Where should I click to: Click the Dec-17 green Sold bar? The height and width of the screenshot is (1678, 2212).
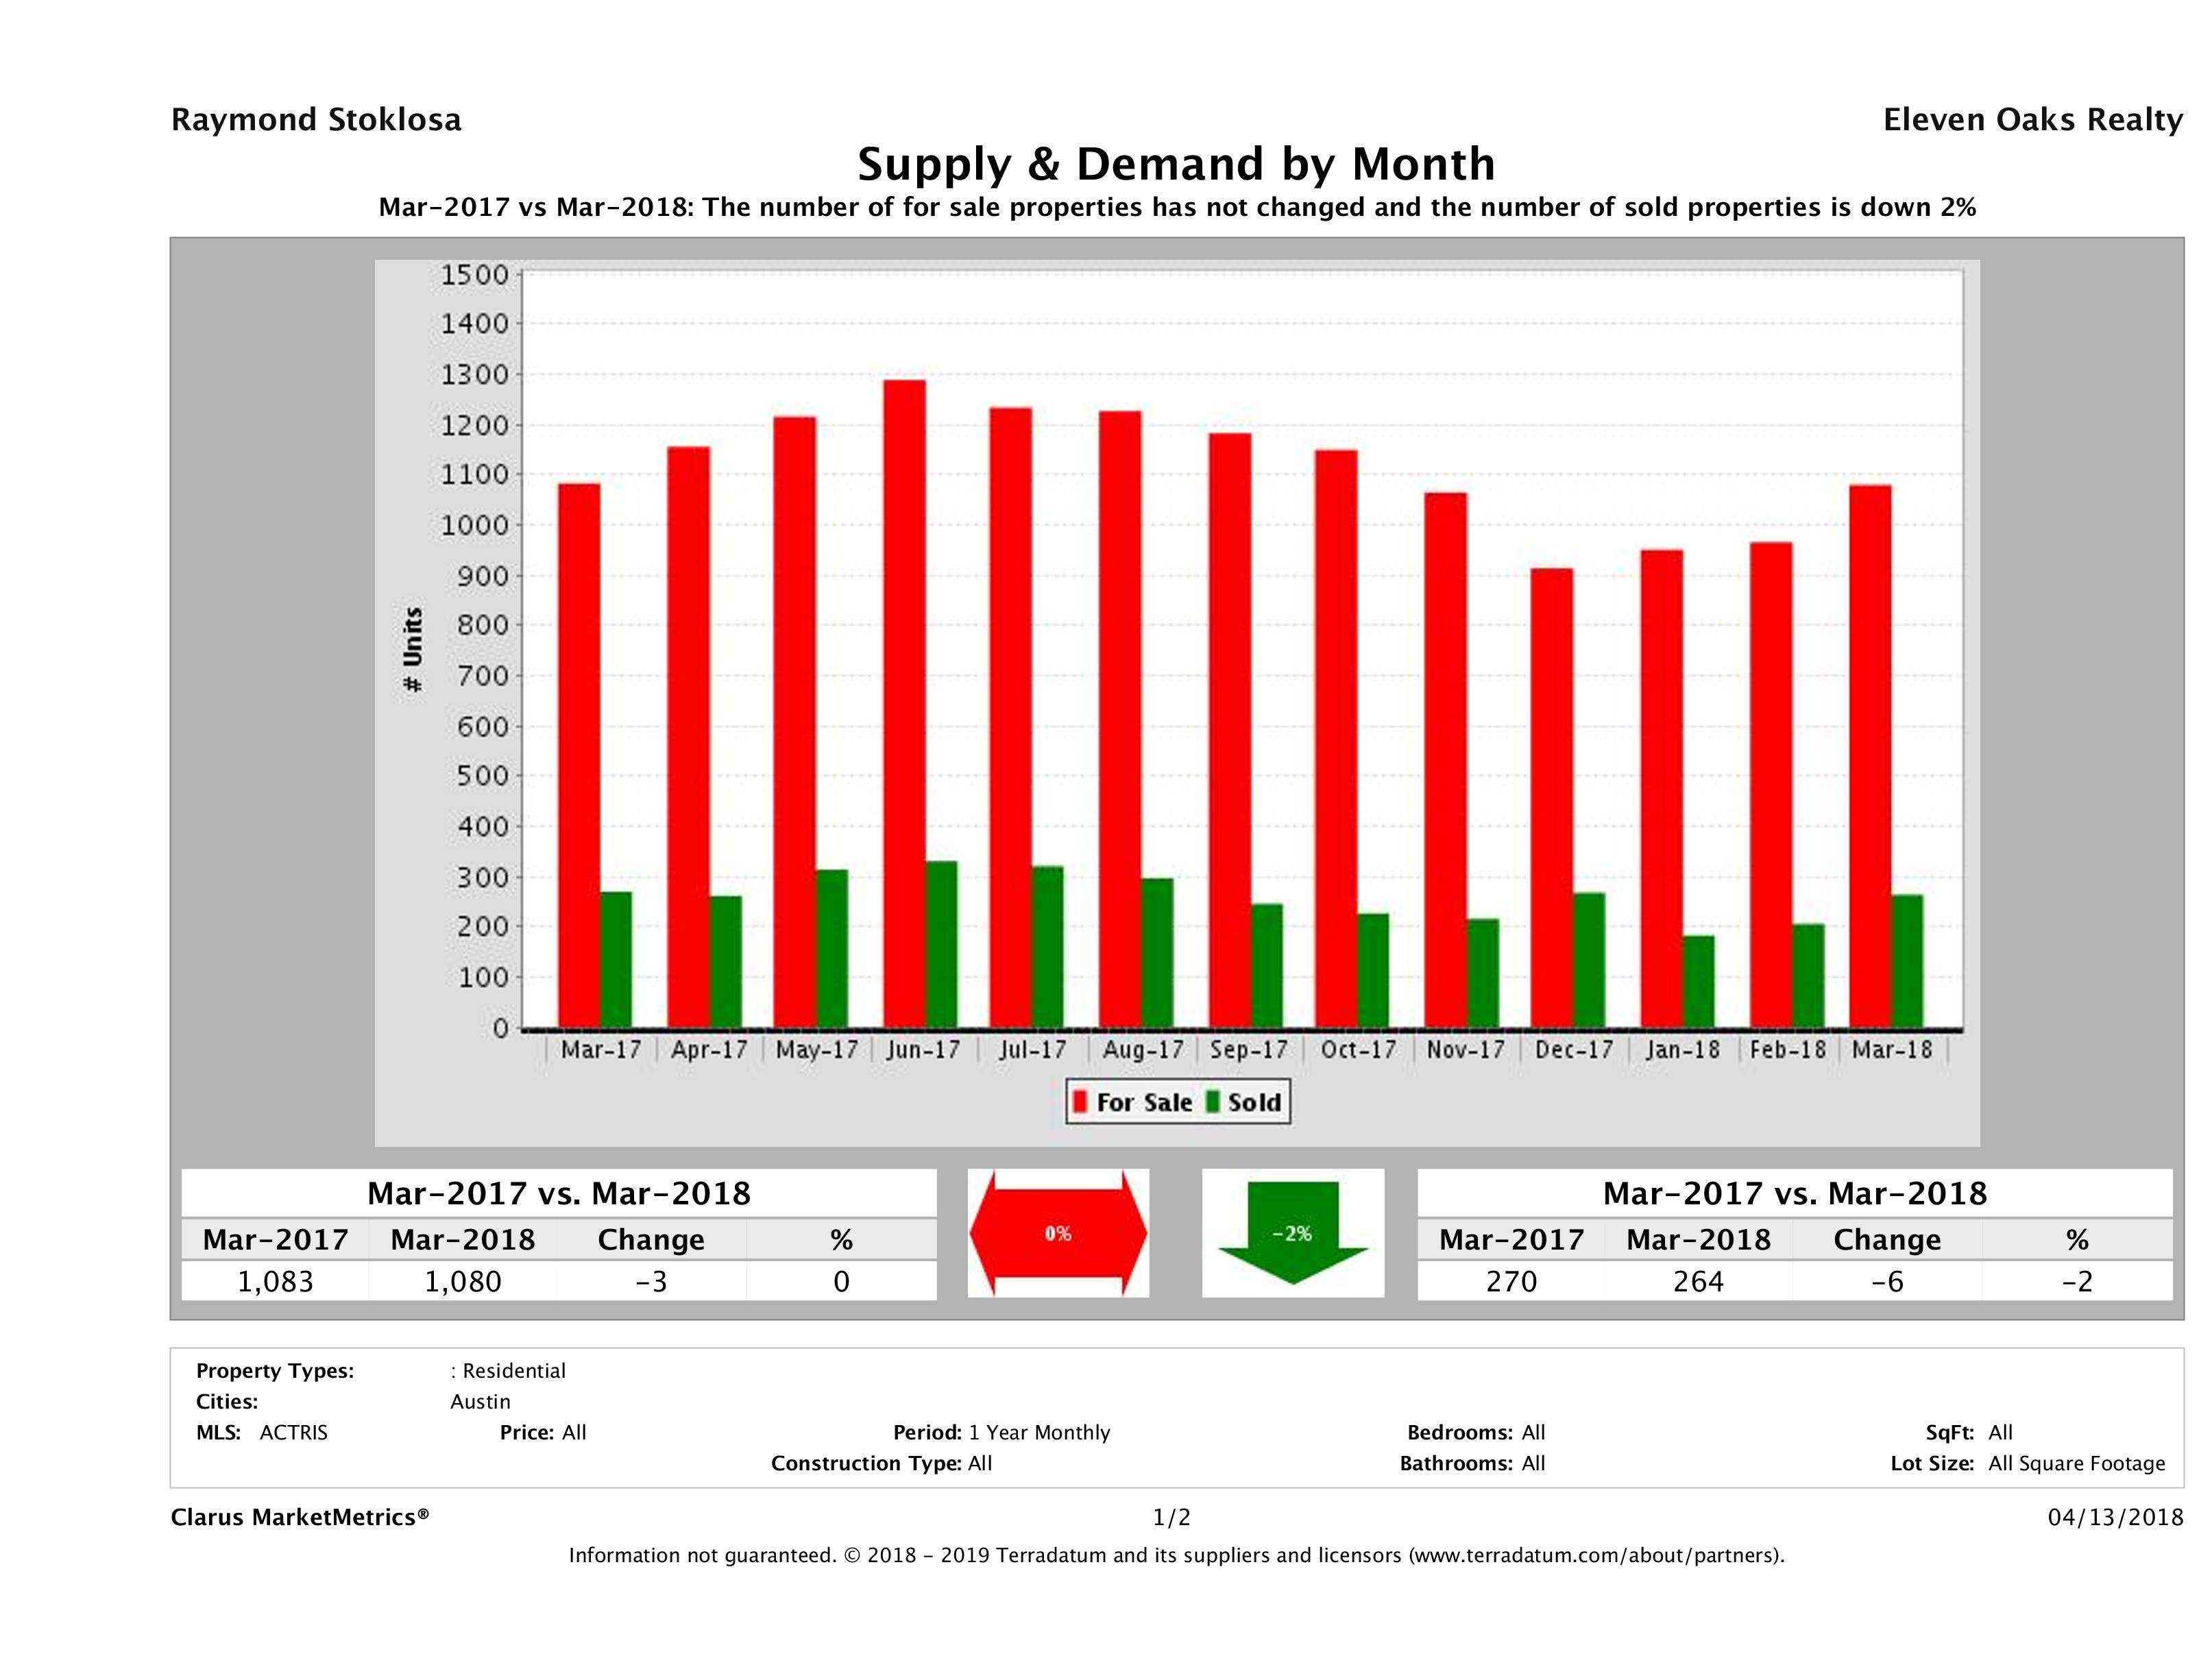click(1589, 960)
